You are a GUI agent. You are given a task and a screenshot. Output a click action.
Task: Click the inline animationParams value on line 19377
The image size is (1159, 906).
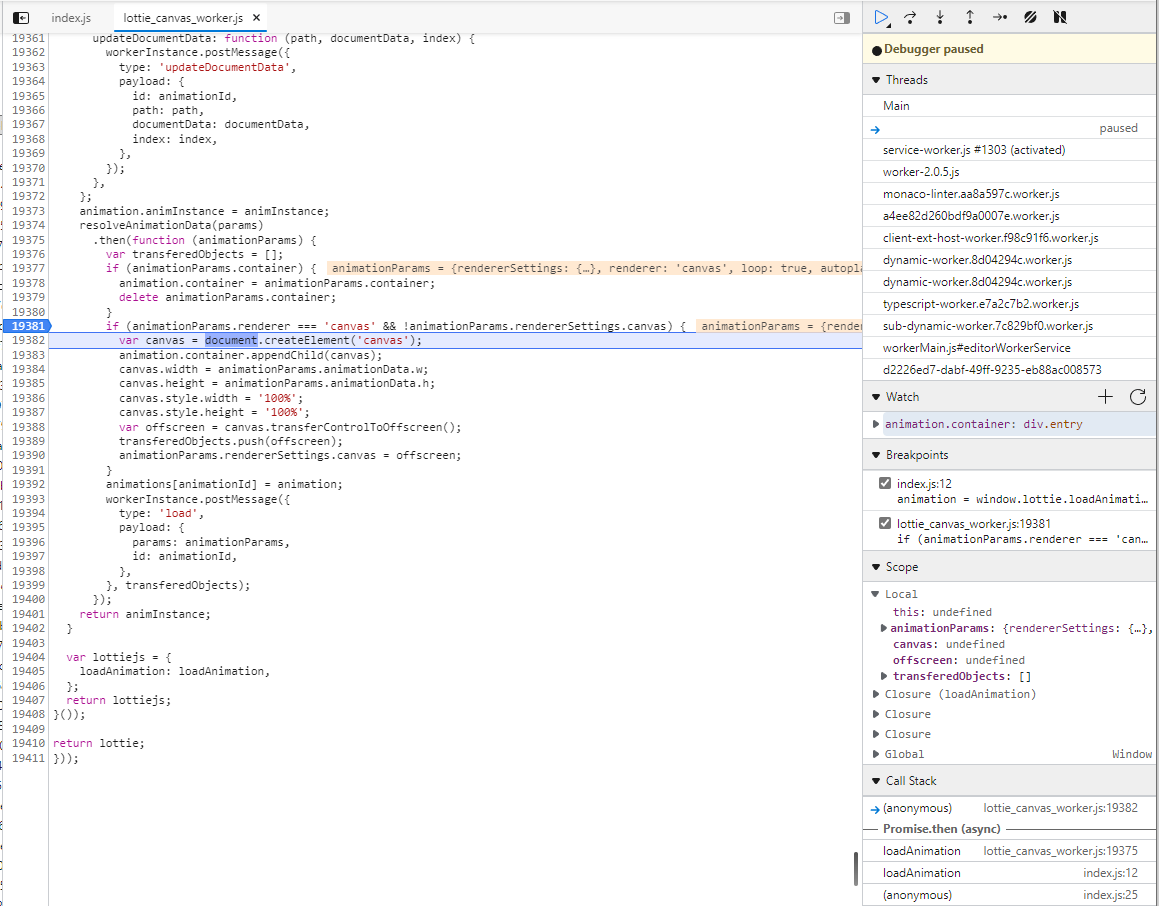[x=594, y=268]
